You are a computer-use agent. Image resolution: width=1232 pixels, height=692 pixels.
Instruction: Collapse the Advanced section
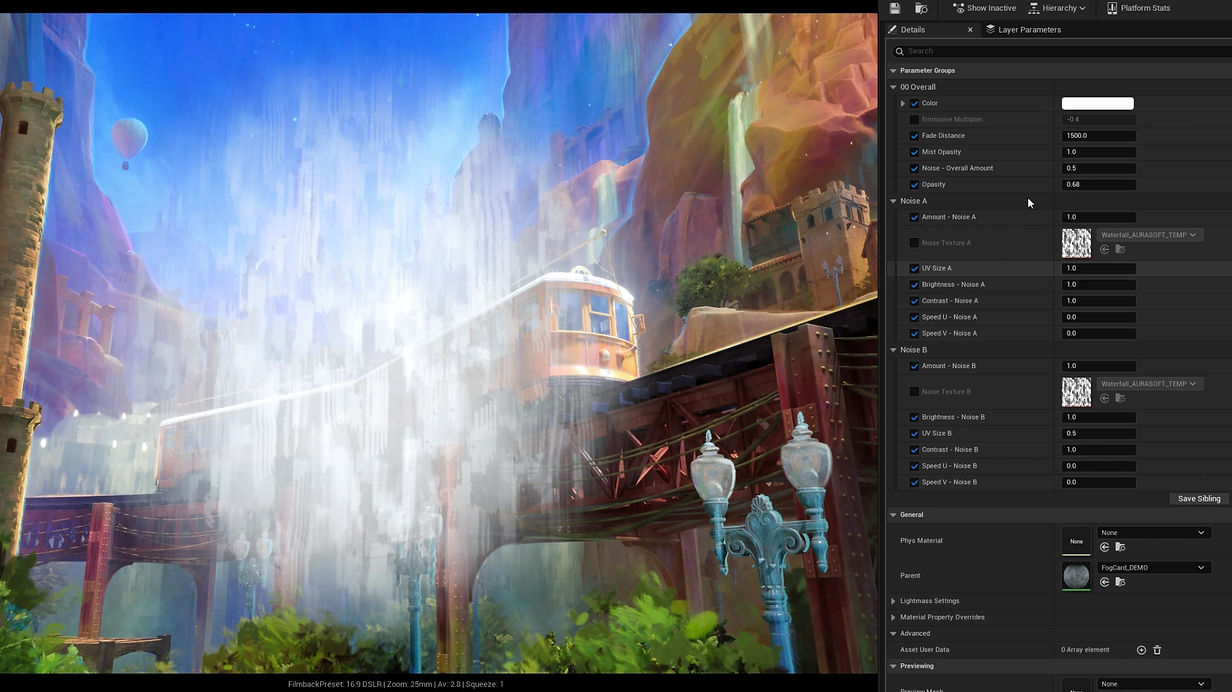pos(894,633)
